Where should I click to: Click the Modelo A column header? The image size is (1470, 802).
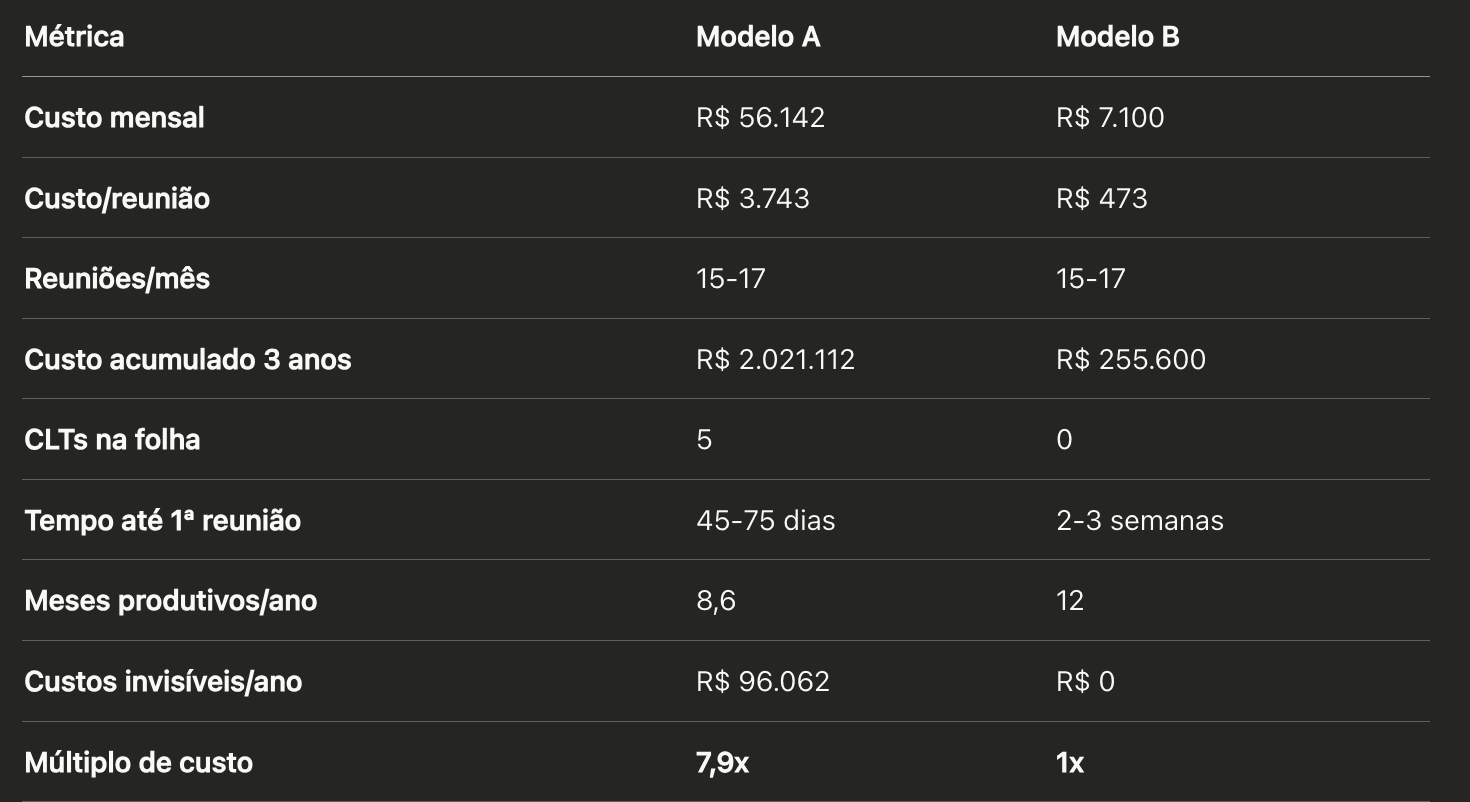pyautogui.click(x=758, y=37)
